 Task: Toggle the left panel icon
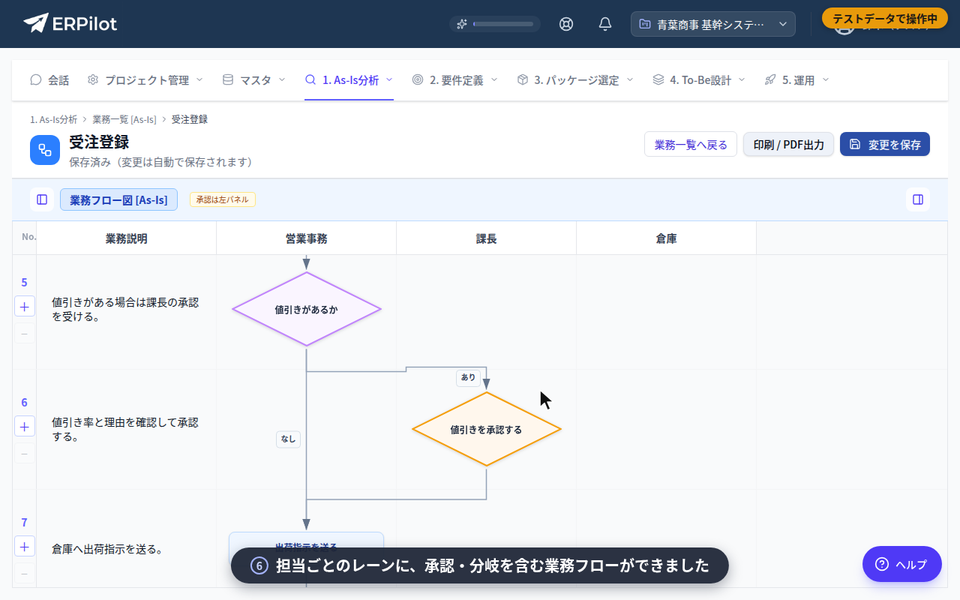point(42,200)
